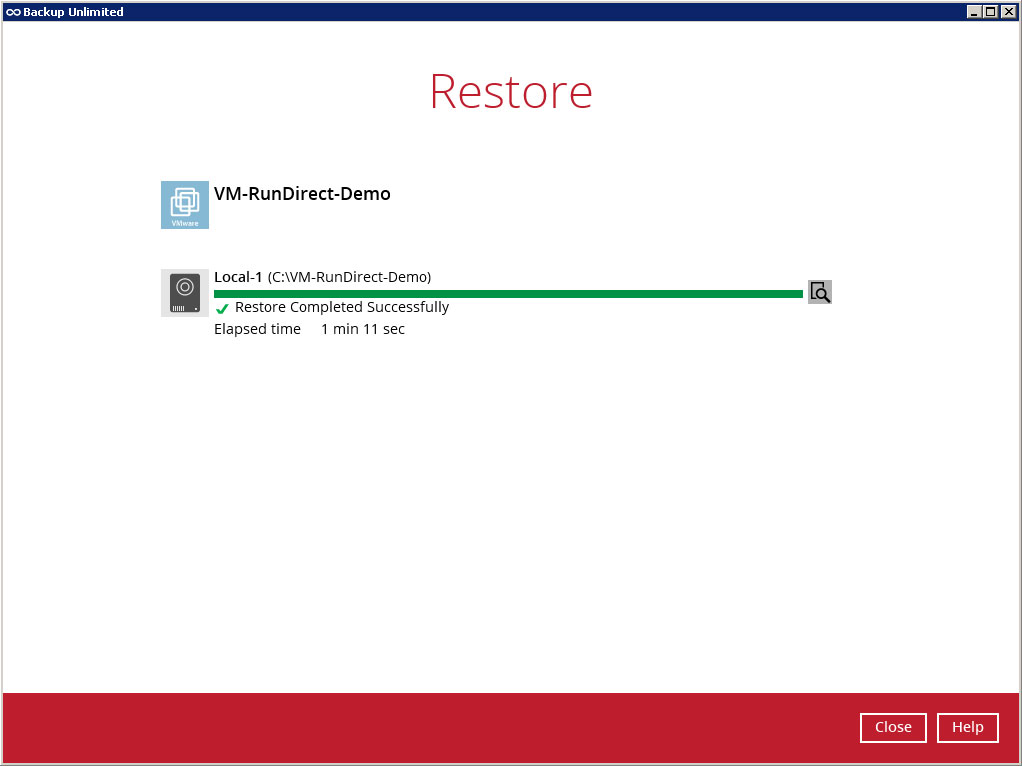
Task: Click the green restore progress bar
Action: pyautogui.click(x=508, y=294)
